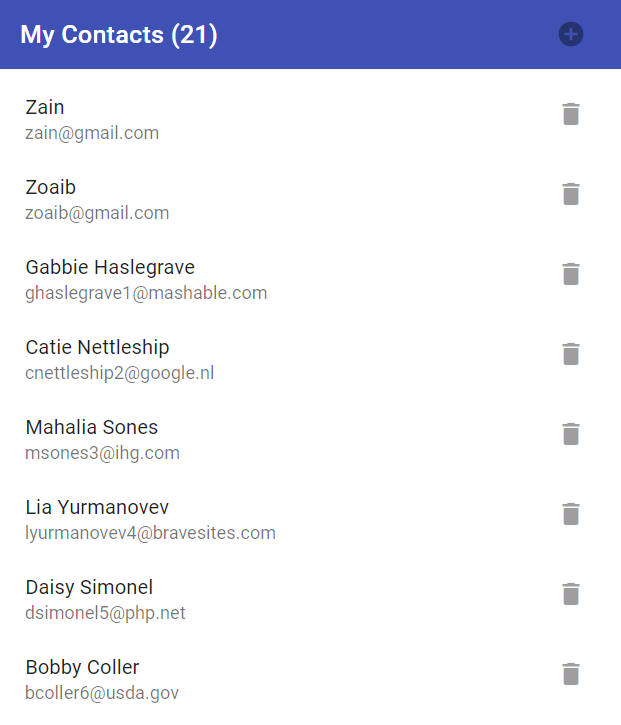Open Gabbie Haslegrave's contact
621x725 pixels.
[x=110, y=267]
